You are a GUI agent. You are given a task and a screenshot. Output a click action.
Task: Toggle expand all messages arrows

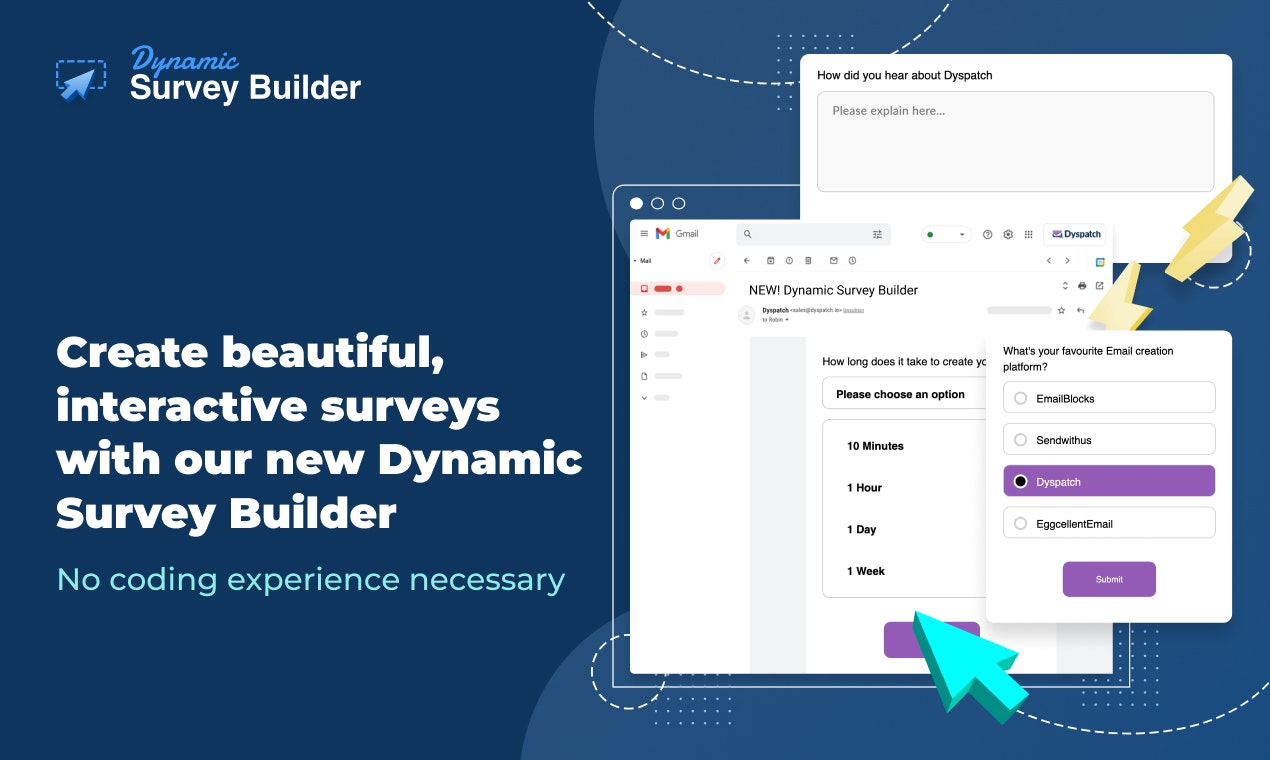(x=1065, y=286)
